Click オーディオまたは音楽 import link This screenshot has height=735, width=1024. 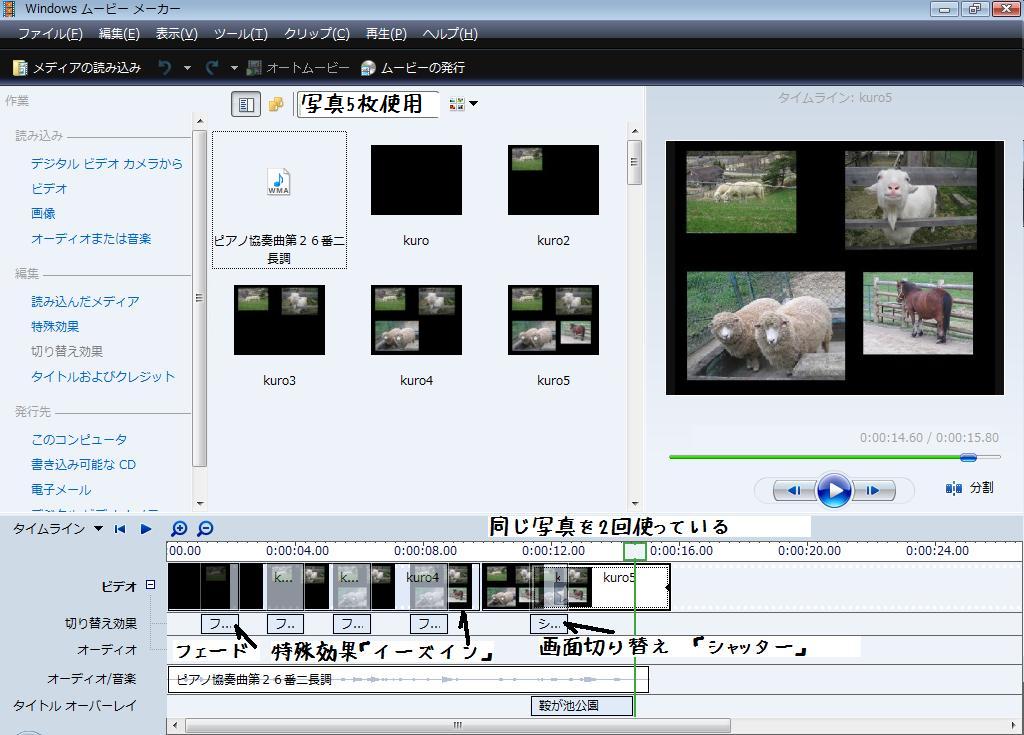[x=91, y=238]
